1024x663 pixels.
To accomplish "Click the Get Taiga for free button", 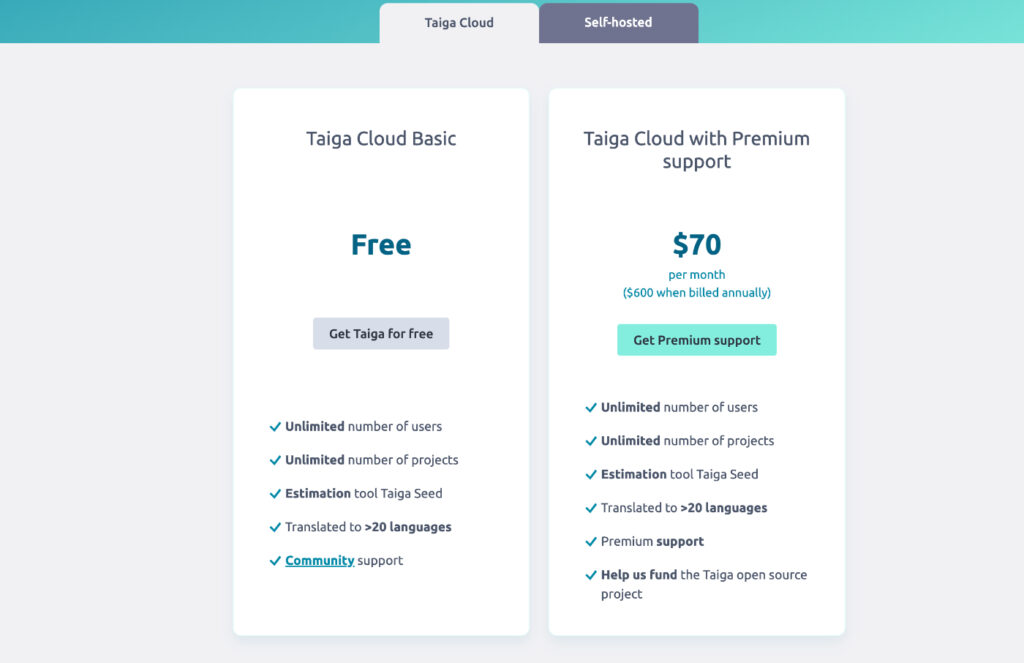I will [381, 333].
